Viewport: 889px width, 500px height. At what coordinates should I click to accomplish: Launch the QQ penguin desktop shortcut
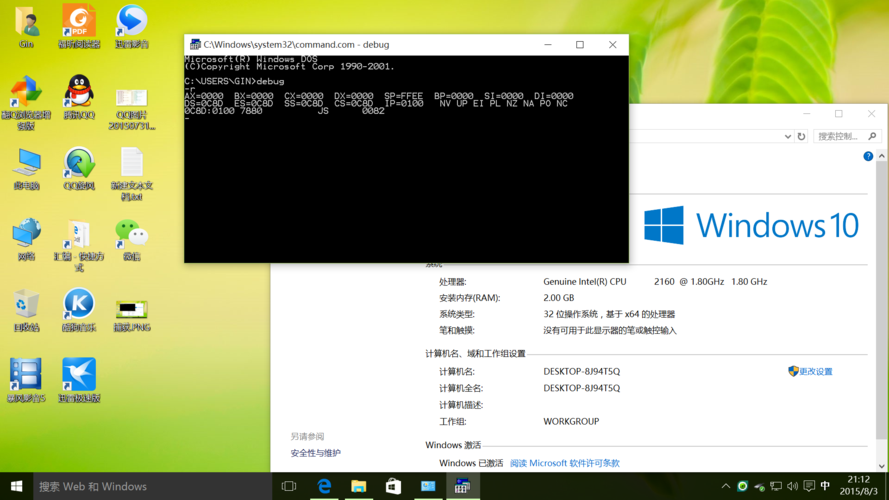pos(79,98)
